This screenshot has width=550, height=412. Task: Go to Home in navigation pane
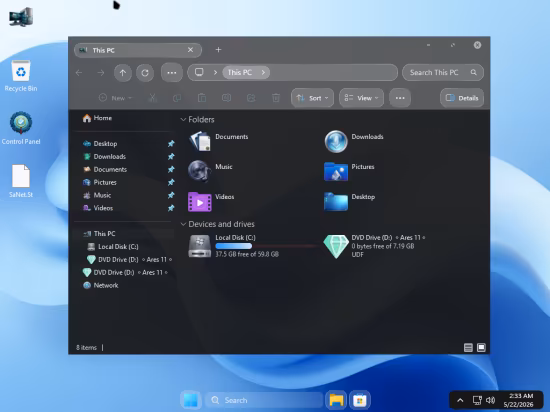97,118
